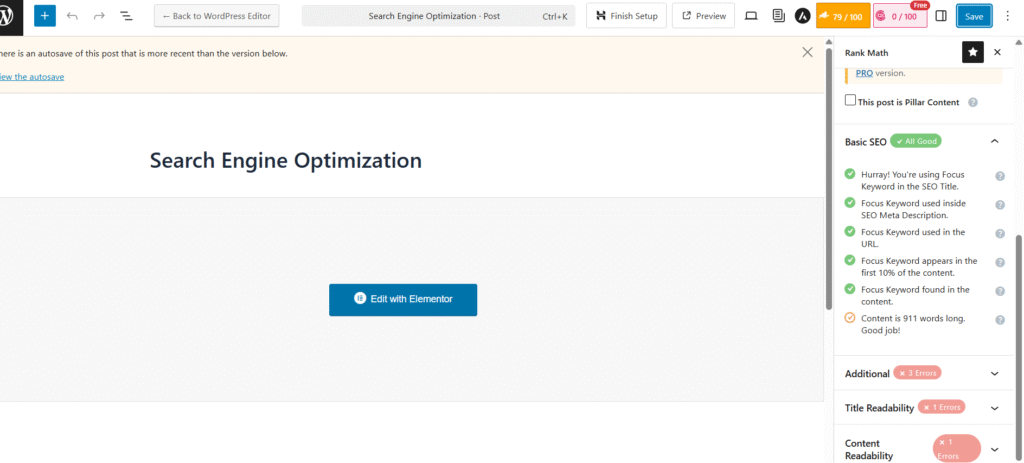
Task: Click the redo arrow icon
Action: 99,16
